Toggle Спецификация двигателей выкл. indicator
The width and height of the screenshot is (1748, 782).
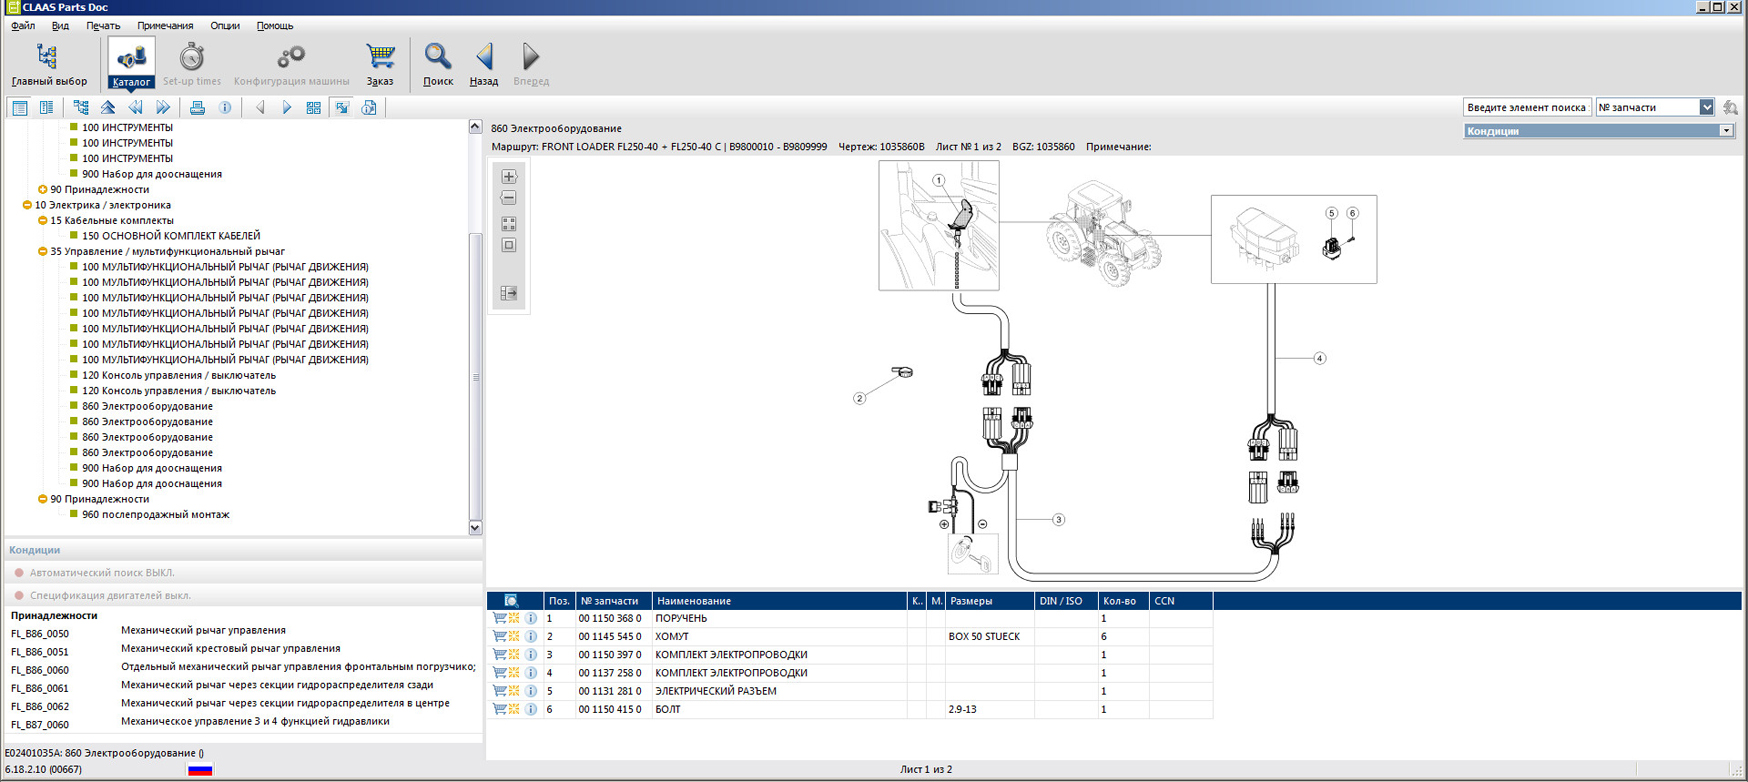[19, 596]
